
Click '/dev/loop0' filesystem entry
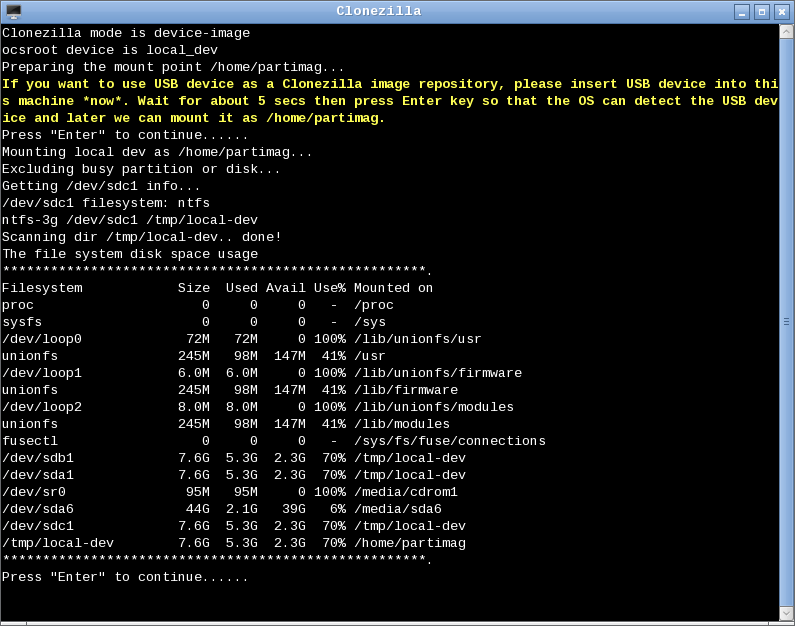tap(42, 339)
